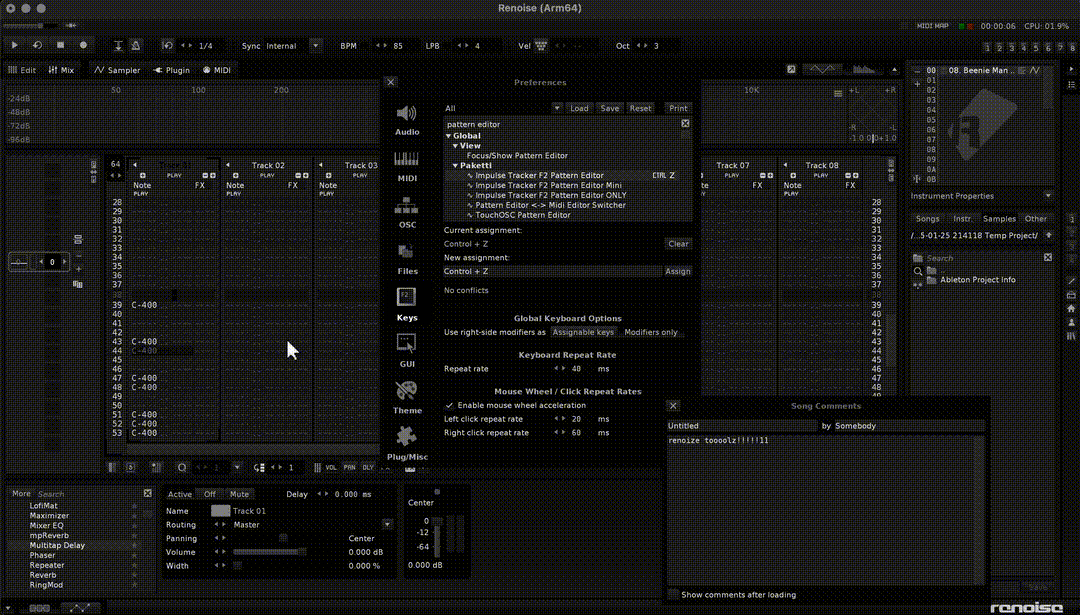Viewport: 1080px width, 615px height.
Task: Toggle the metronome icon in transport
Action: coord(136,46)
